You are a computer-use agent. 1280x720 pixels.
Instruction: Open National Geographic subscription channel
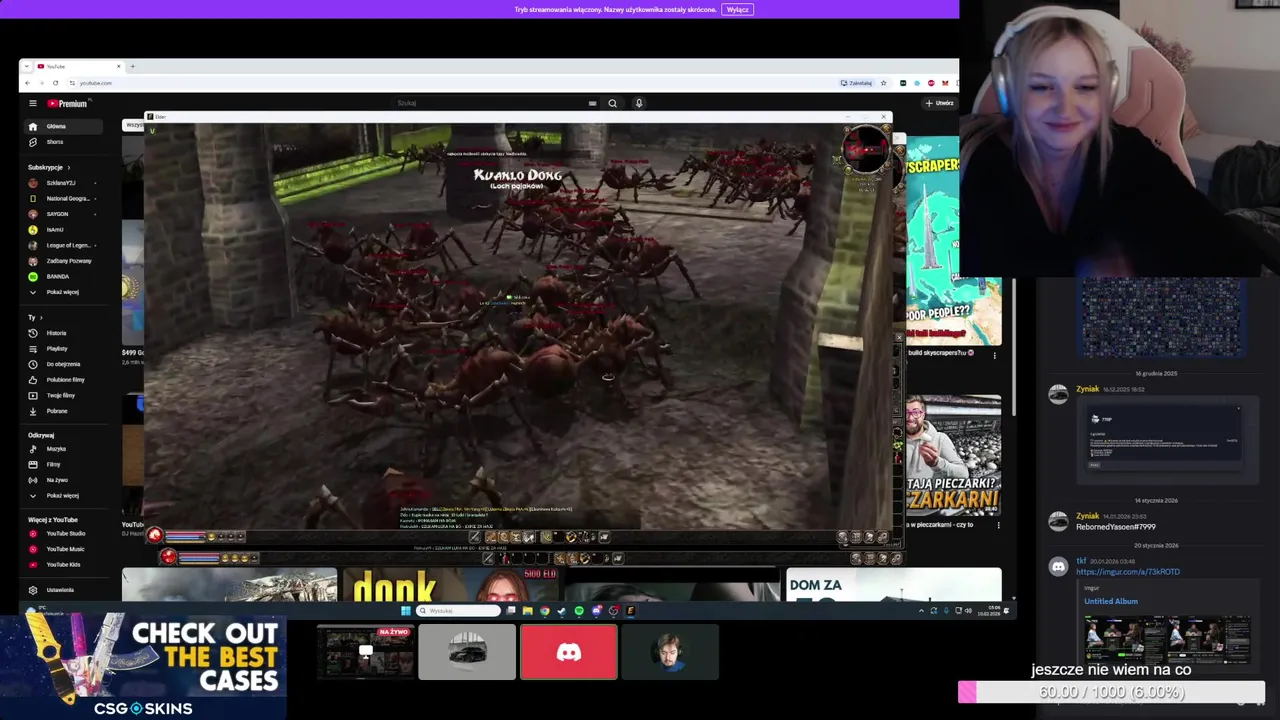point(63,198)
